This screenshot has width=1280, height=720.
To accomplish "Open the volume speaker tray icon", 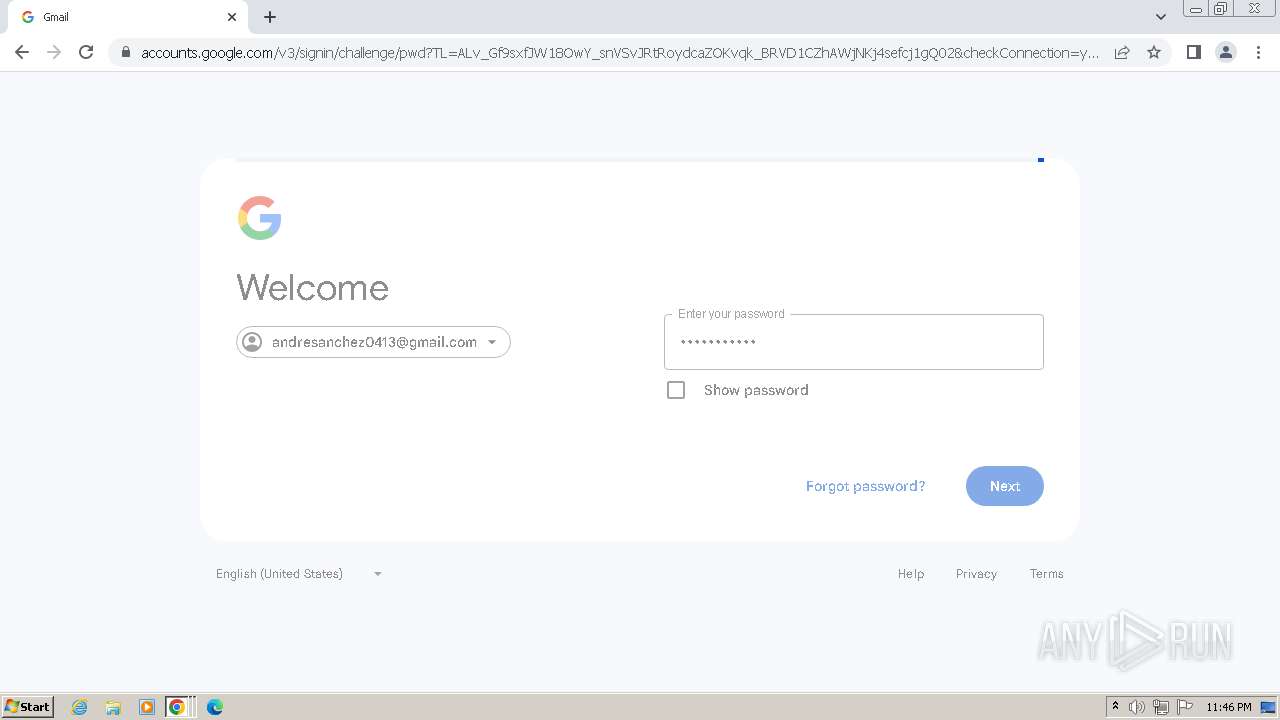I will 1137,707.
